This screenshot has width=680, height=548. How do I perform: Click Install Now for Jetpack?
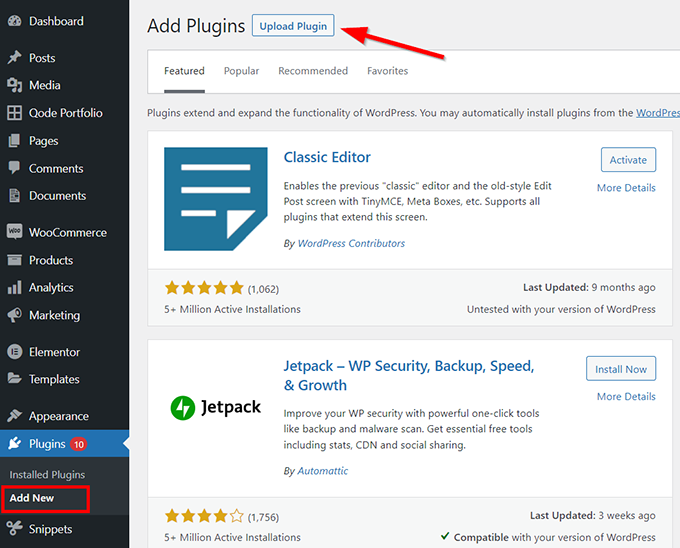pos(621,369)
